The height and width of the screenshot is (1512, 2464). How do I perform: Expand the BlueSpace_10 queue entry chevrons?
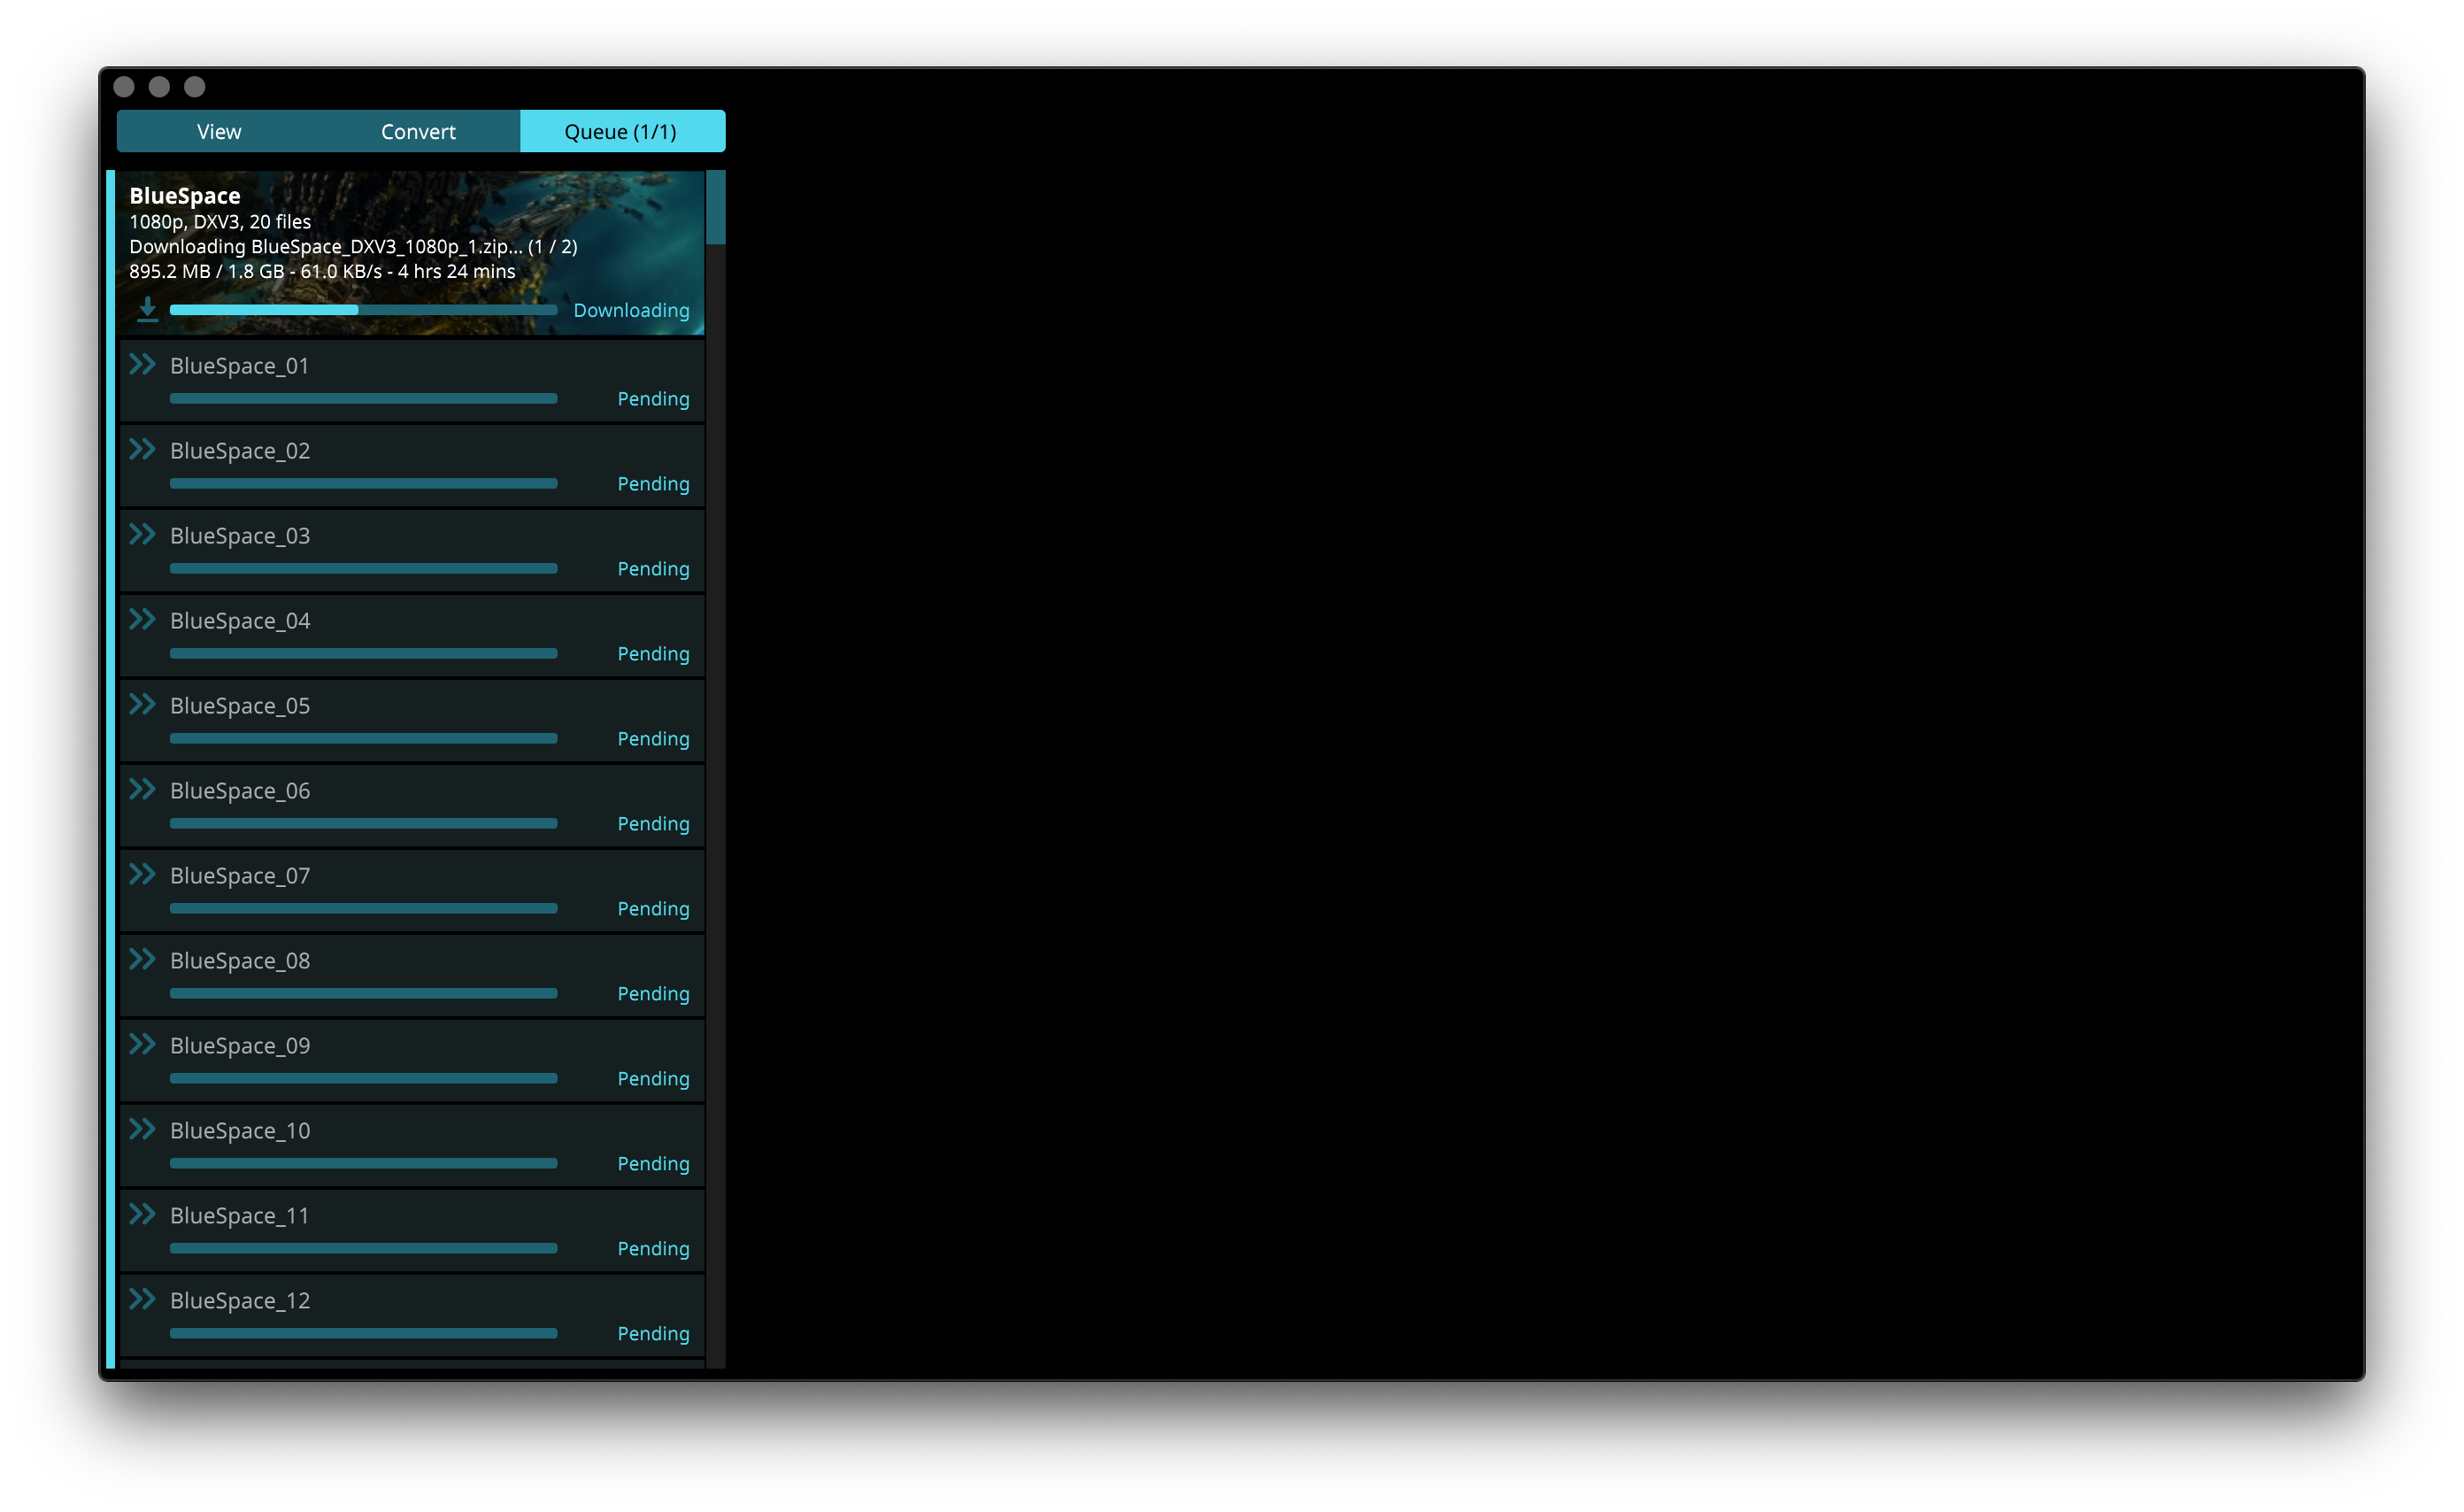click(142, 1129)
